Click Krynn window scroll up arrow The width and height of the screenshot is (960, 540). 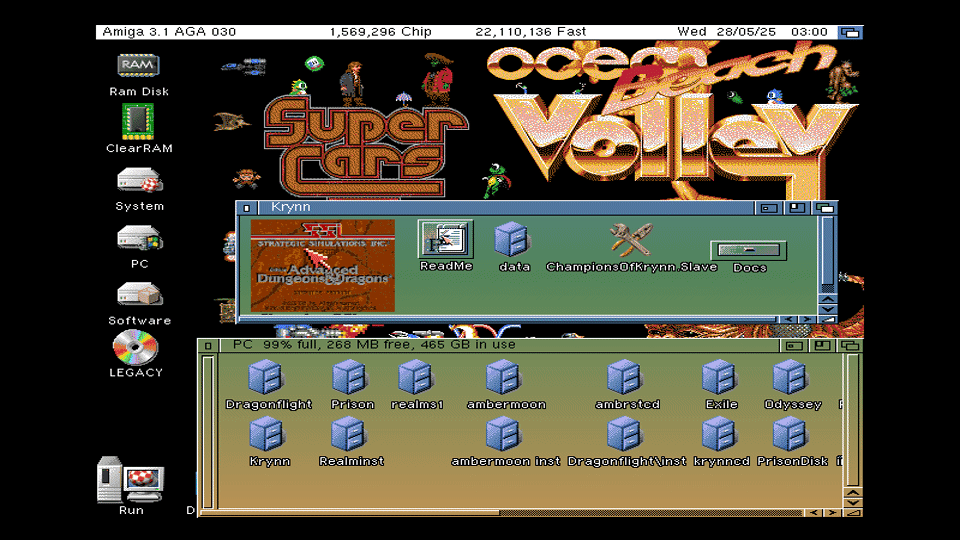828,299
